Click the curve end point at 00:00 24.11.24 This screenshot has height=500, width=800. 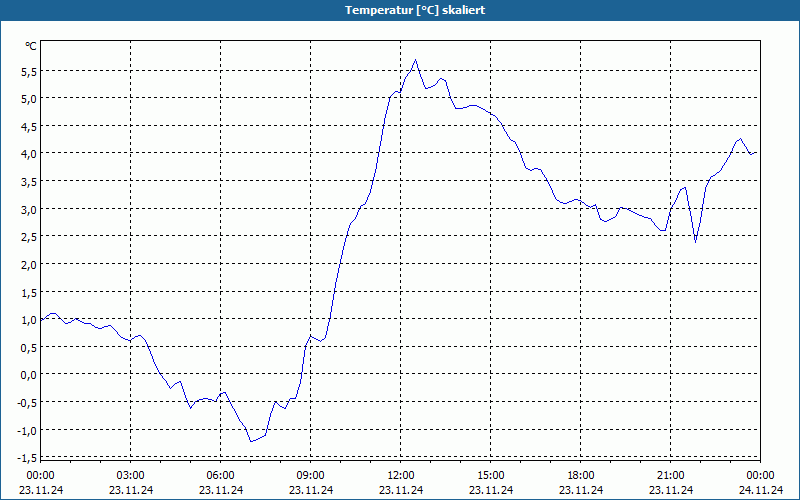coord(757,153)
